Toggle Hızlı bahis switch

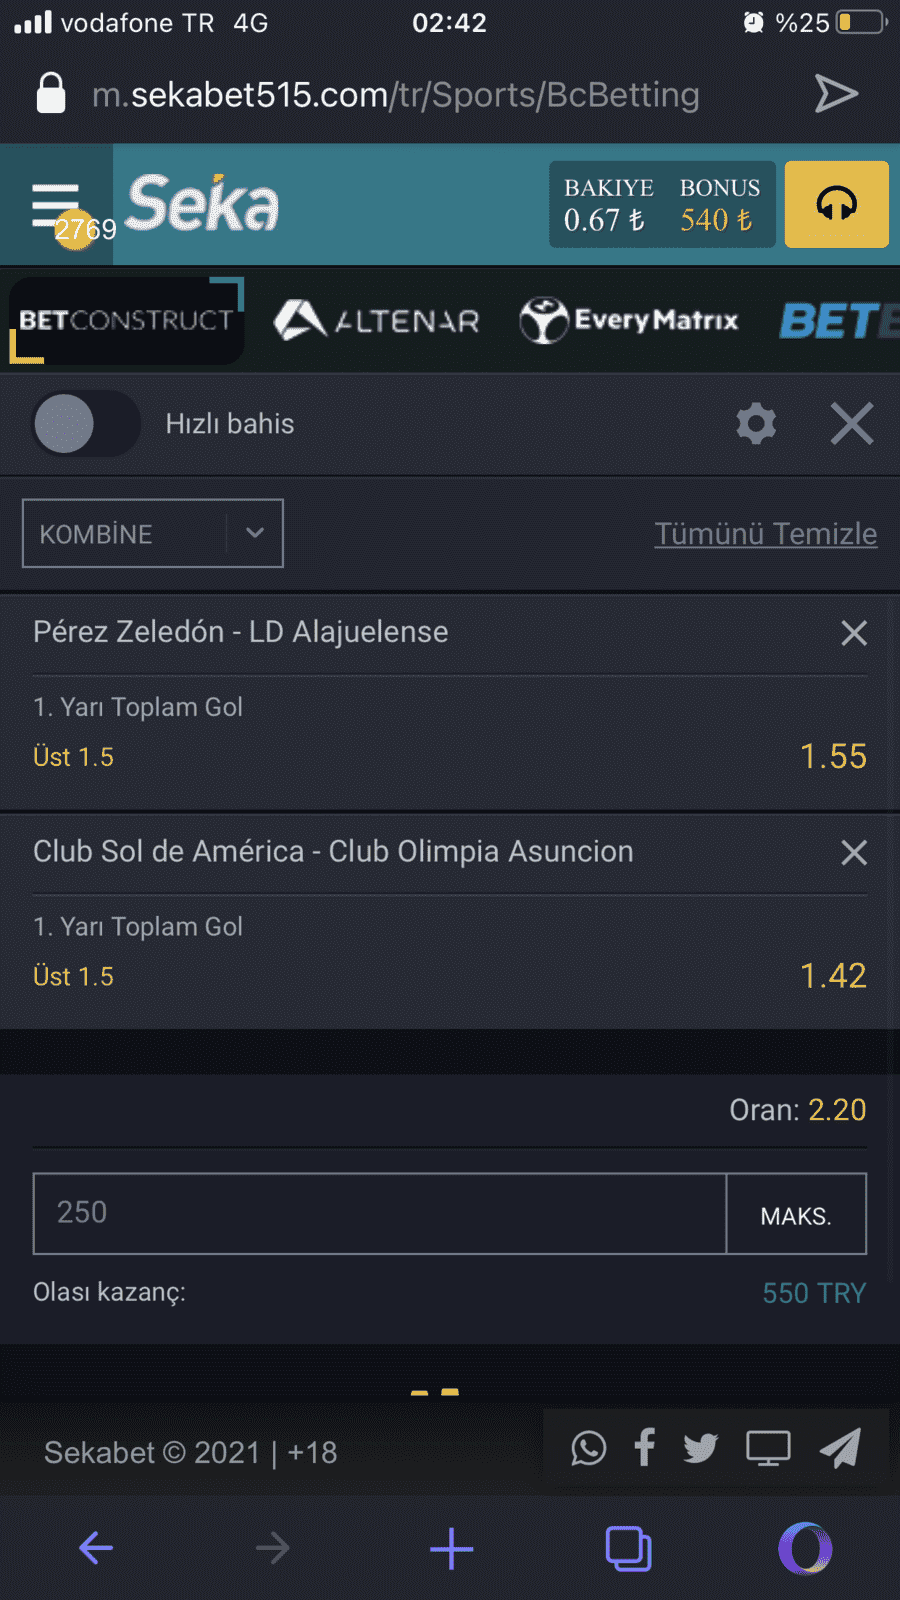coord(86,424)
